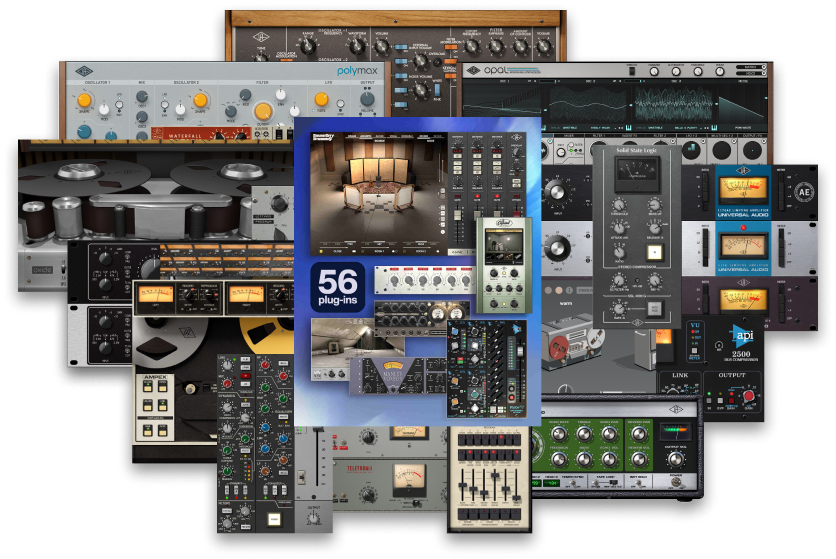This screenshot has height=559, width=836.
Task: Click the red indicator light on the silver 1176
Action: tap(743, 228)
